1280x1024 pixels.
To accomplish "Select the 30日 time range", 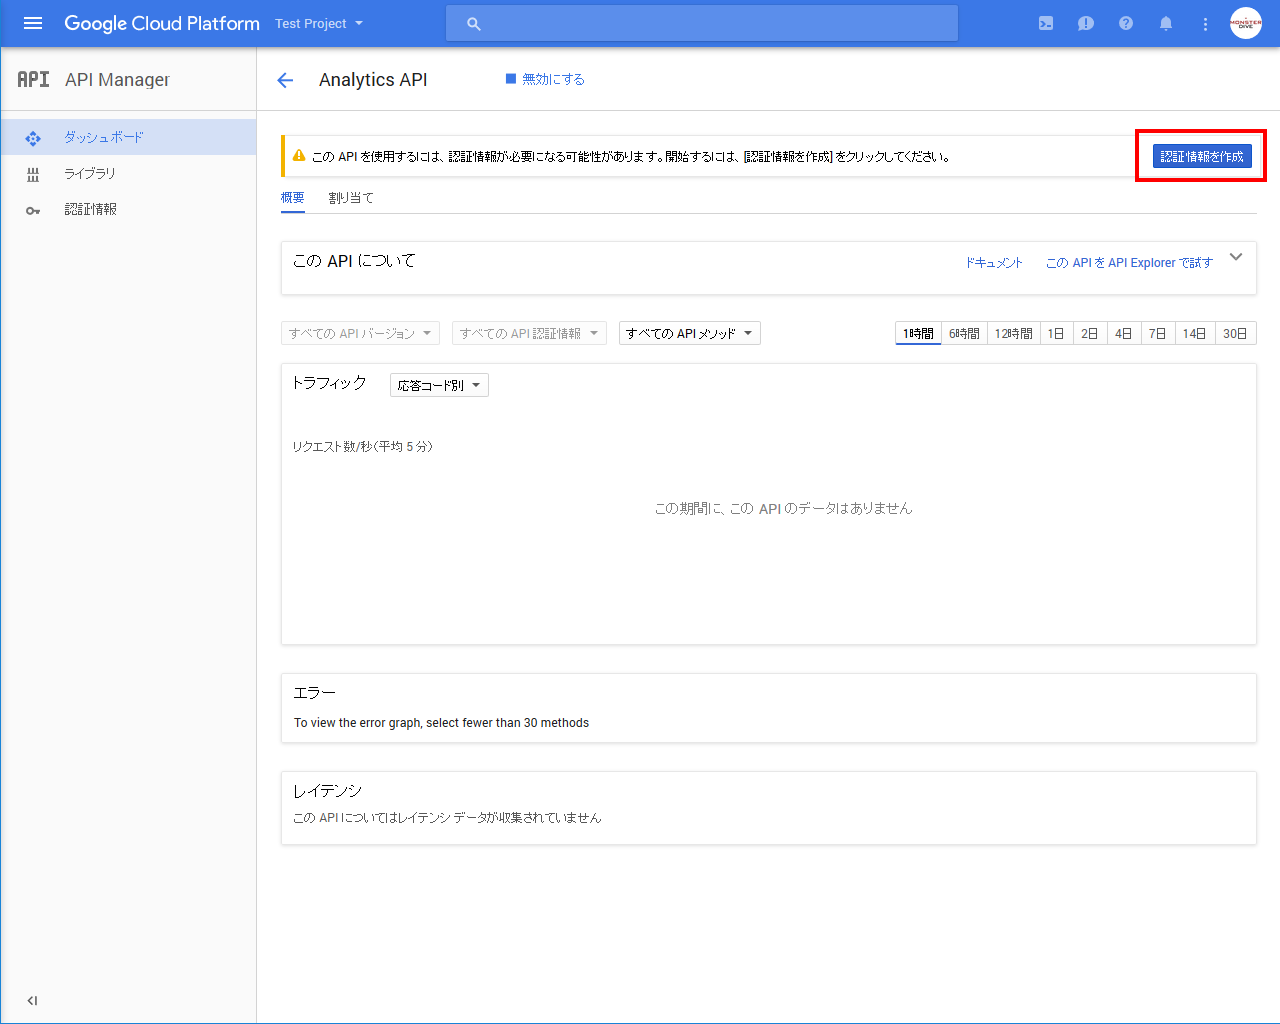I will click(x=1236, y=333).
